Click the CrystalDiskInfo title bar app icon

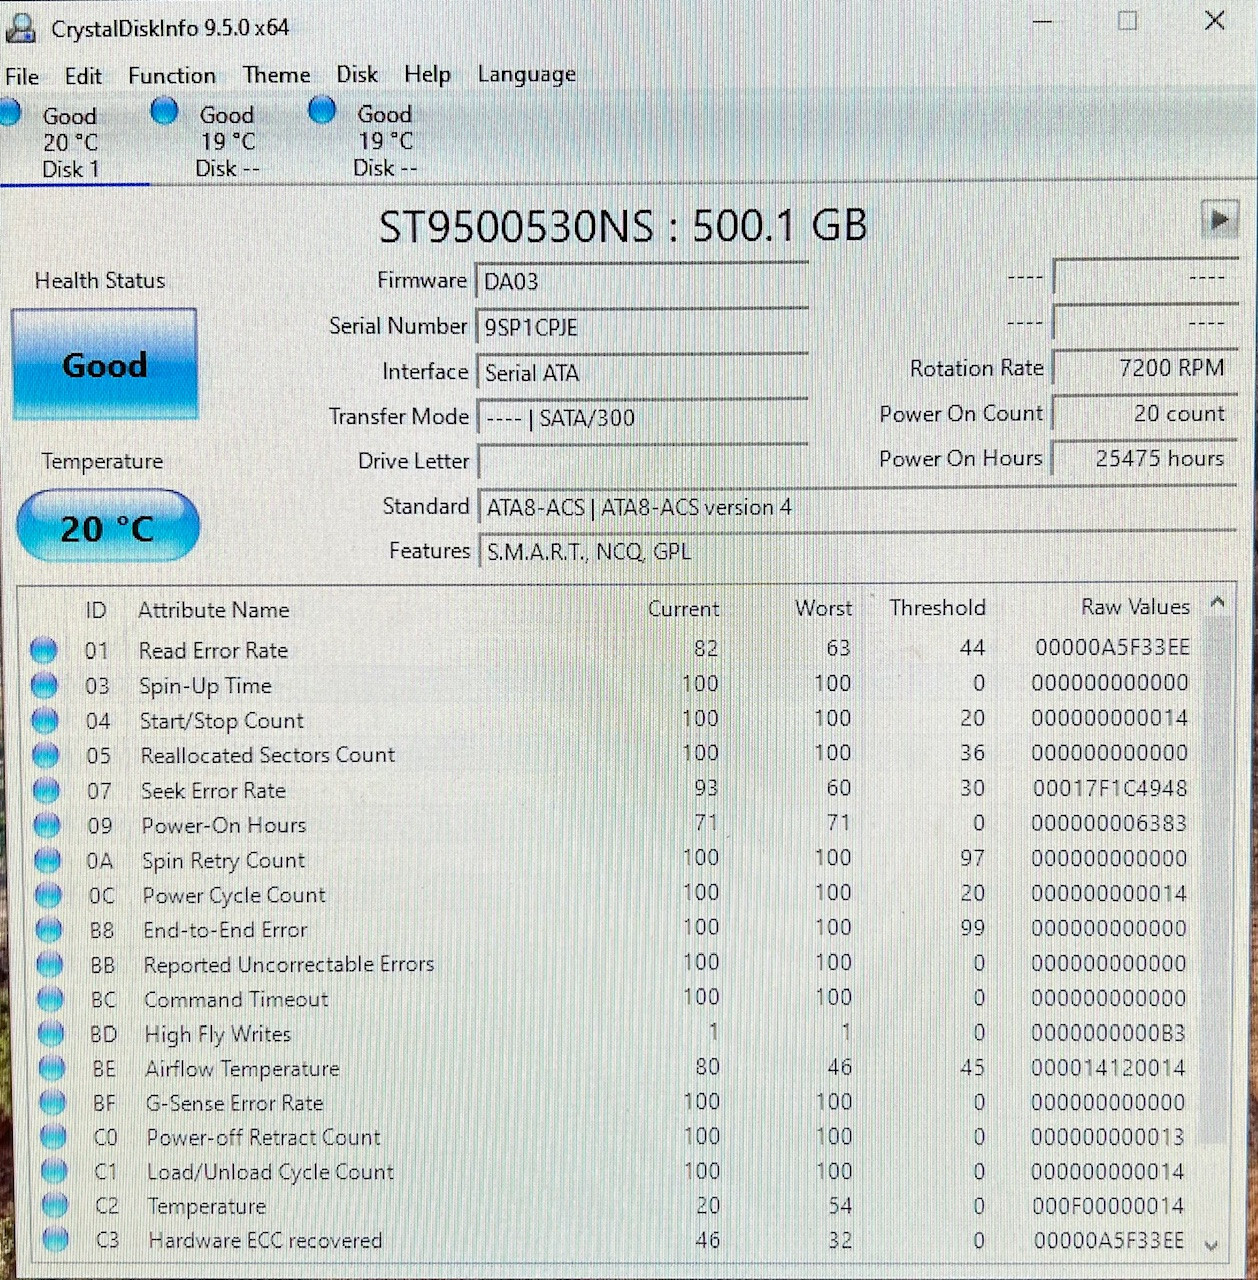[x=20, y=27]
